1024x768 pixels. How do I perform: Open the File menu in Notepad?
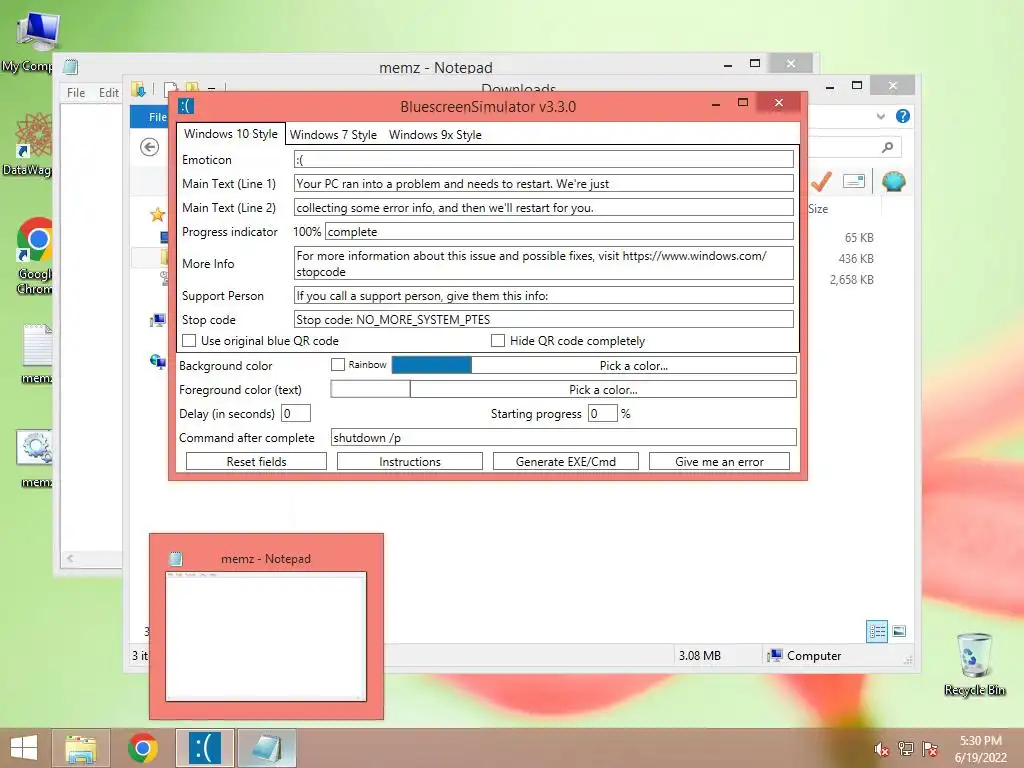point(76,93)
